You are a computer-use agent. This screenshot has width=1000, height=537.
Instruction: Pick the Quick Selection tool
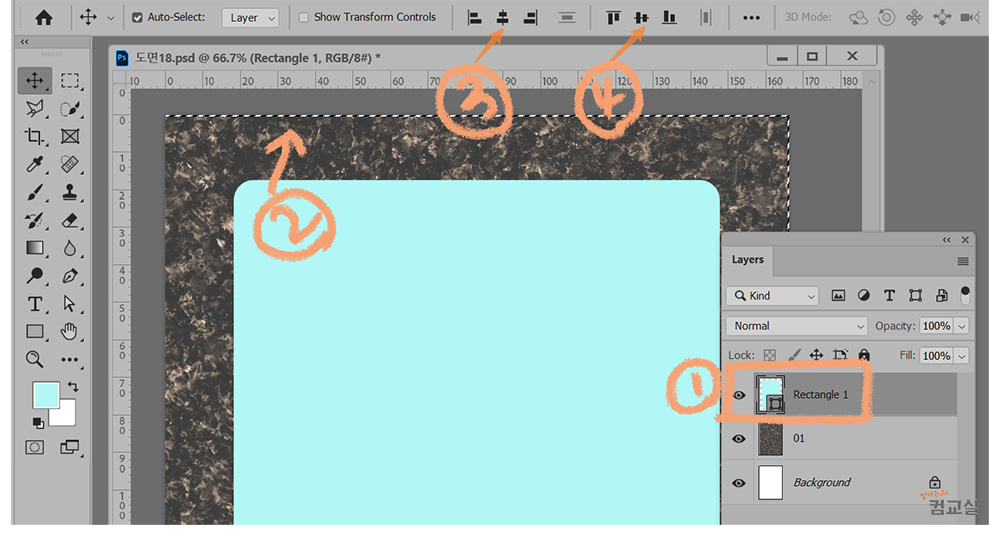(x=70, y=108)
